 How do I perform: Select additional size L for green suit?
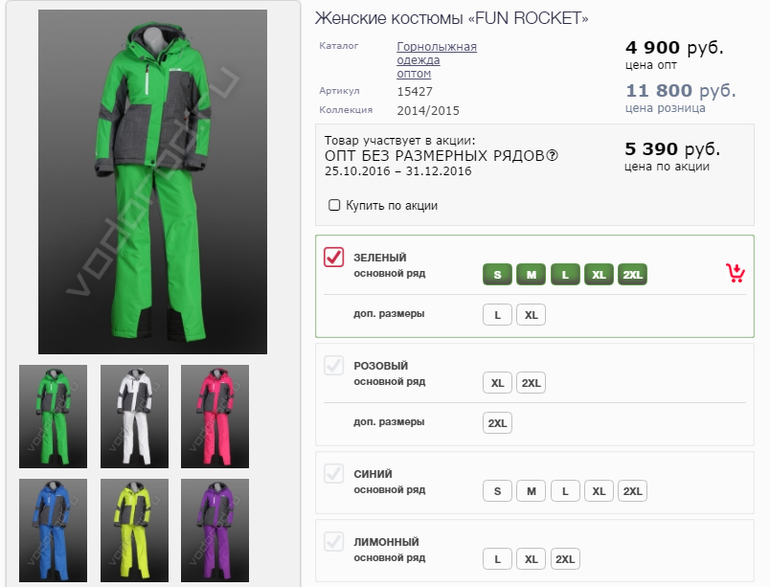(497, 315)
